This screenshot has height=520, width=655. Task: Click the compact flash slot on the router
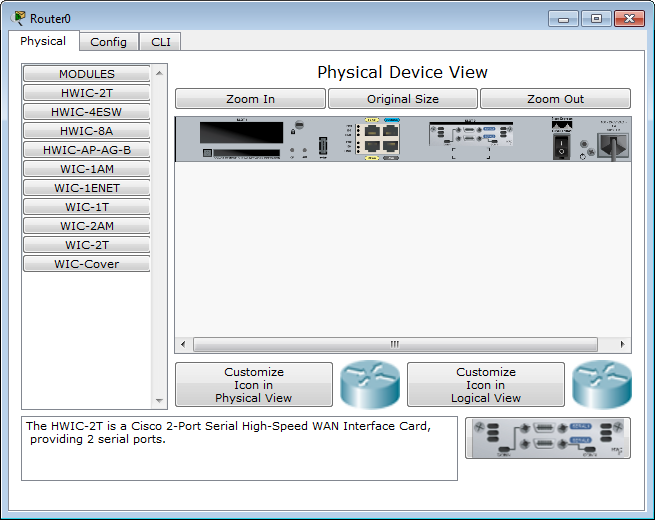point(246,153)
